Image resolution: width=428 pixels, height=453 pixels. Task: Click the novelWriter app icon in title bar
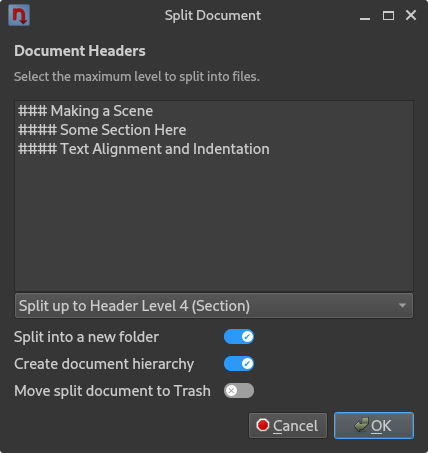pyautogui.click(x=19, y=15)
